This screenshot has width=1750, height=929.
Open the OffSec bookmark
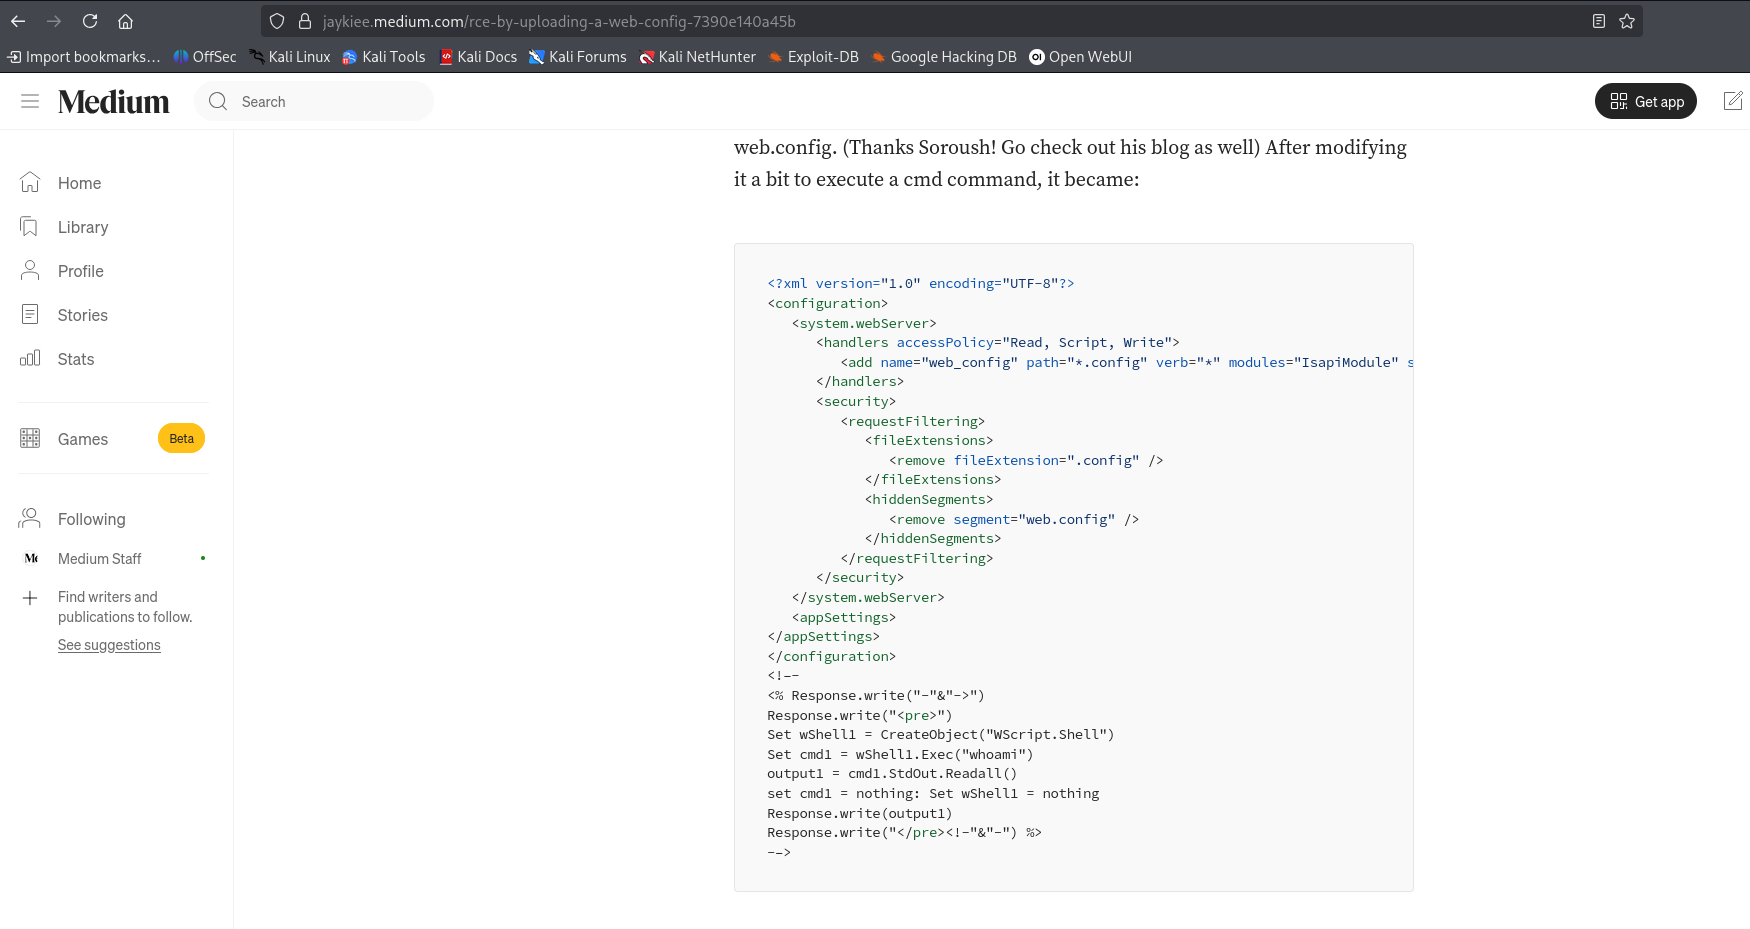pyautogui.click(x=205, y=57)
